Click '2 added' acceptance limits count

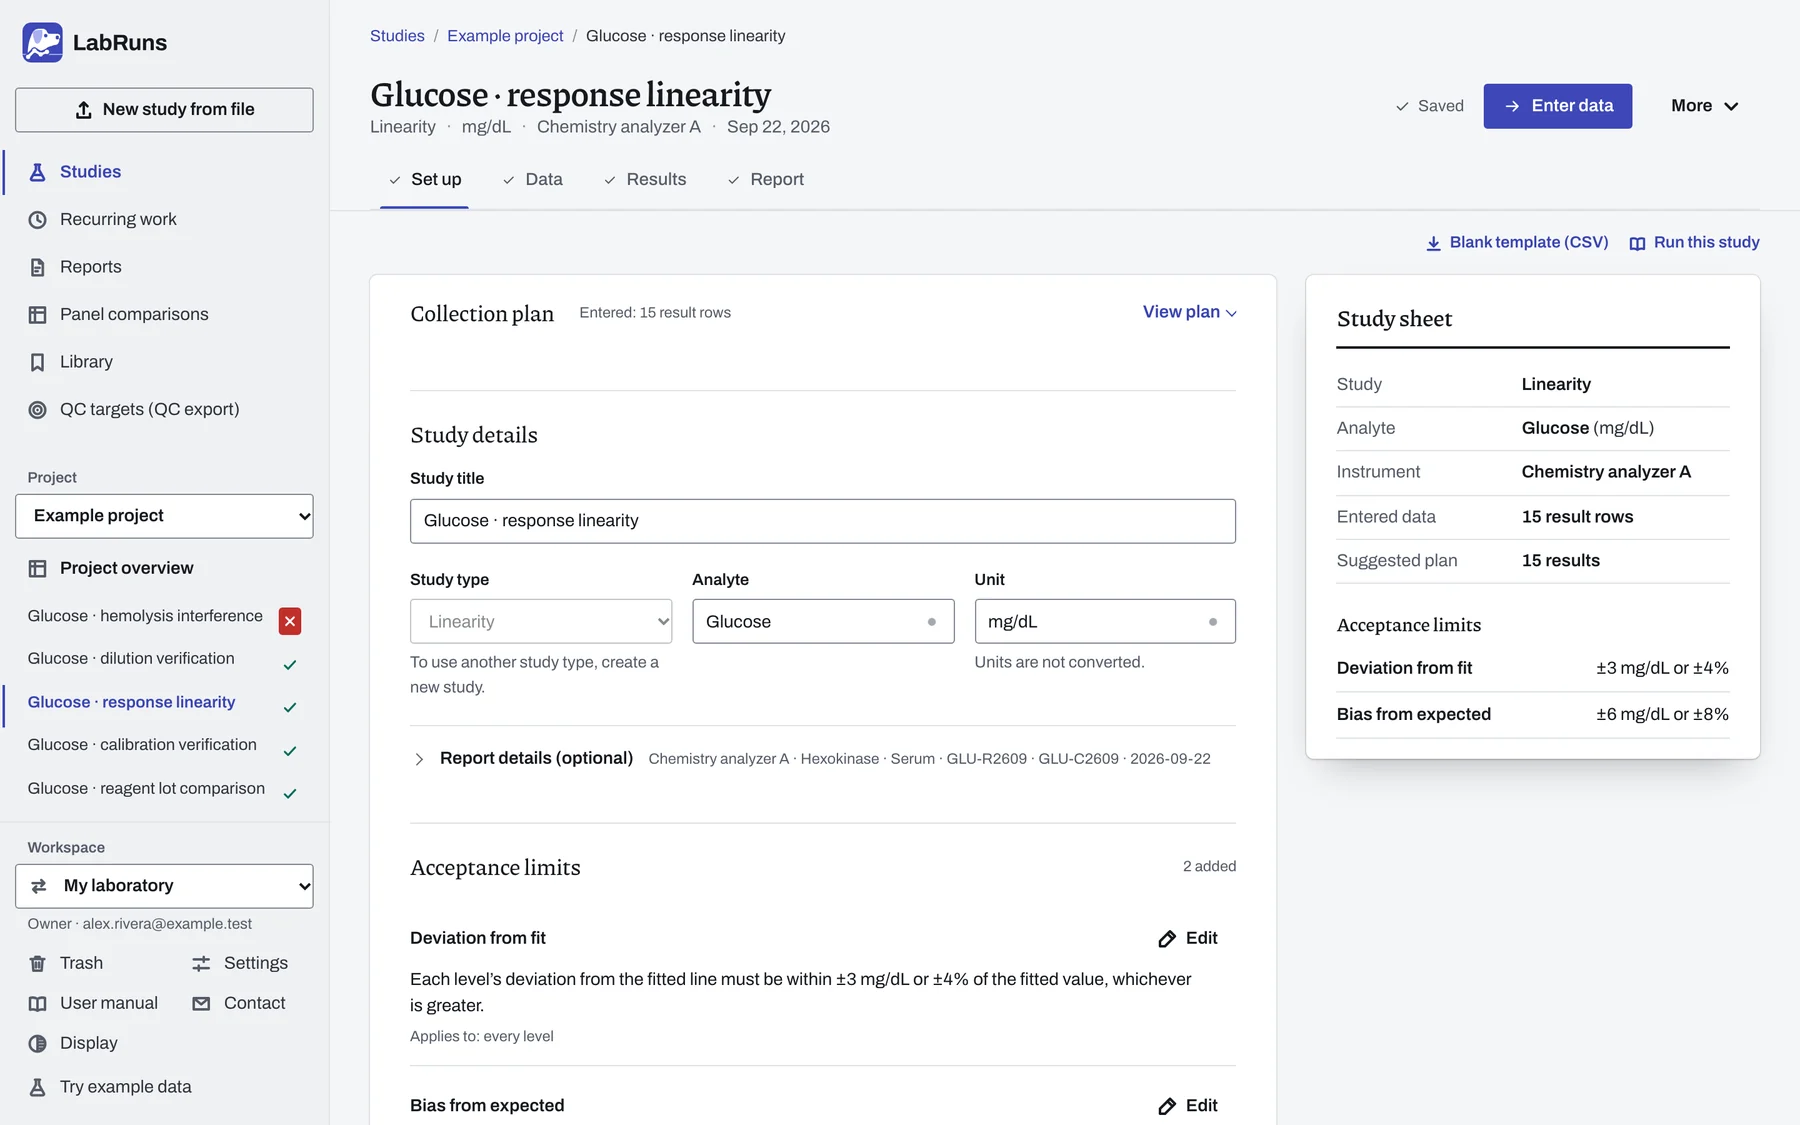coord(1209,867)
